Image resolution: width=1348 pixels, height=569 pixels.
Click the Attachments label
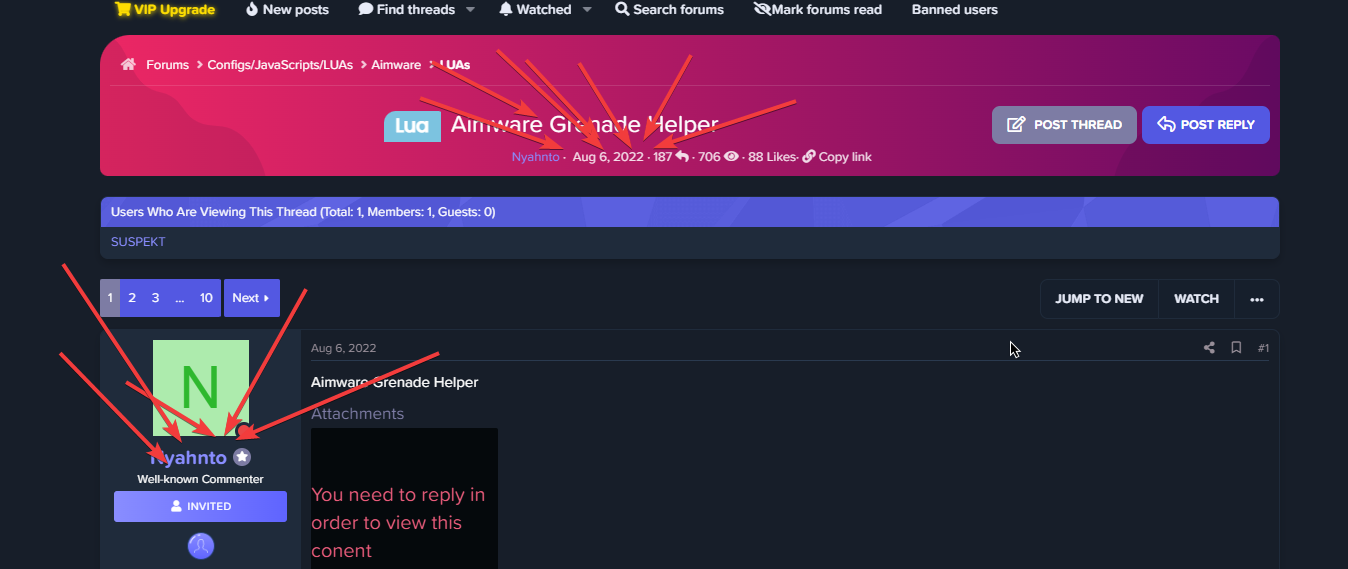[357, 414]
